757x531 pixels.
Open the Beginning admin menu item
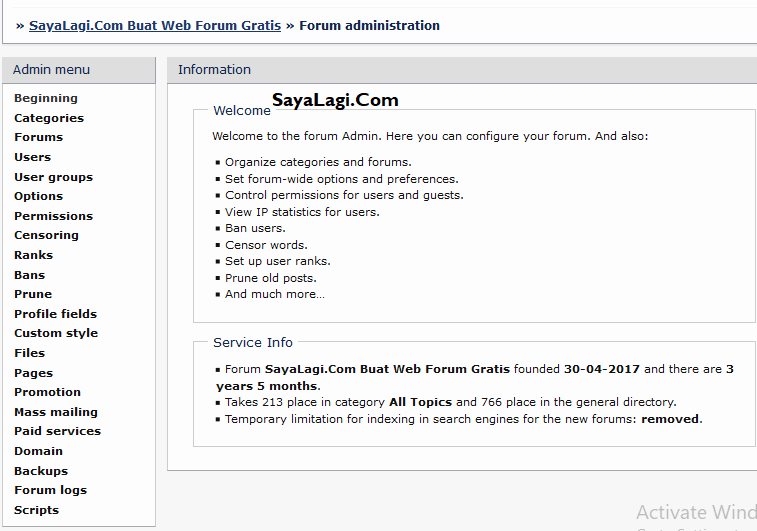(x=46, y=98)
